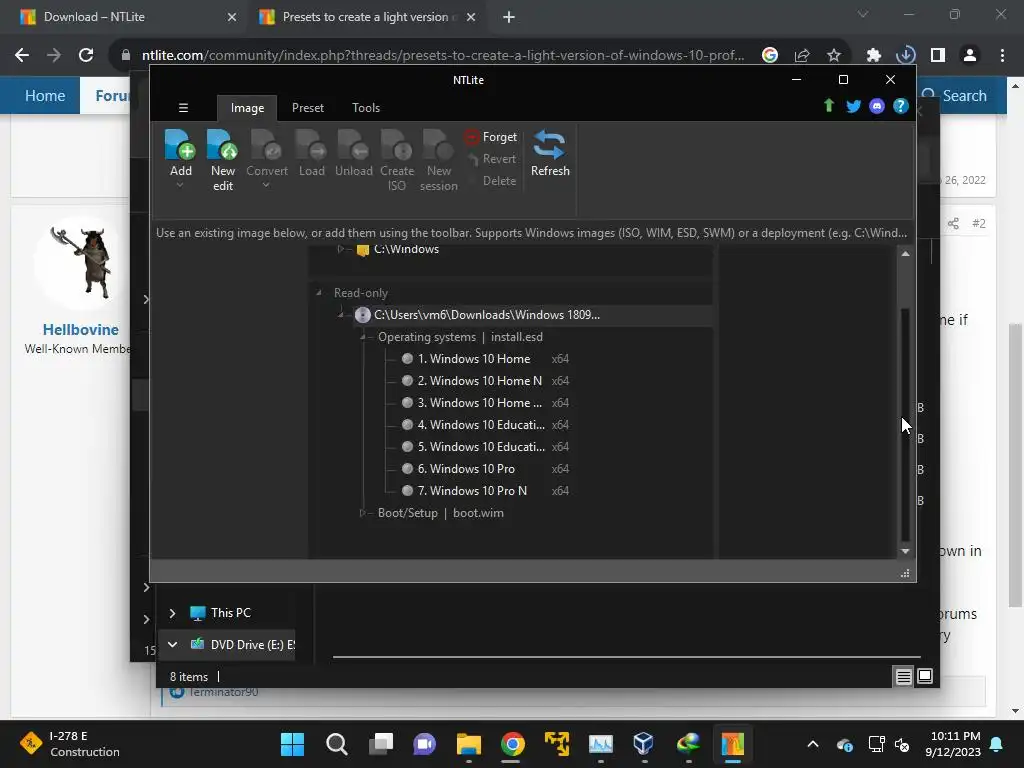Click the Add image icon in NTLite
This screenshot has height=768, width=1024.
click(x=180, y=144)
